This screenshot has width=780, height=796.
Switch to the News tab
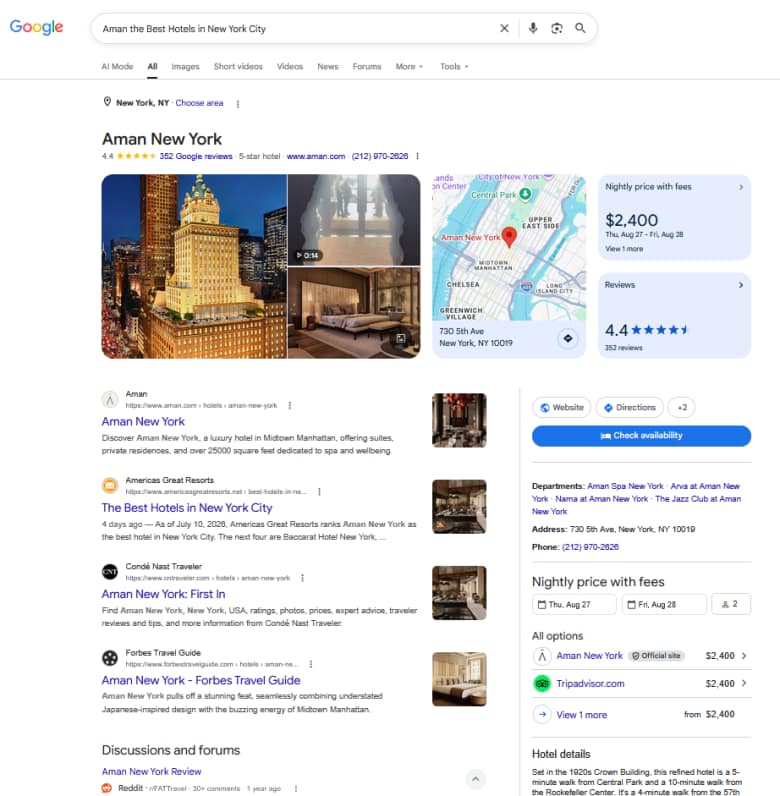(328, 67)
